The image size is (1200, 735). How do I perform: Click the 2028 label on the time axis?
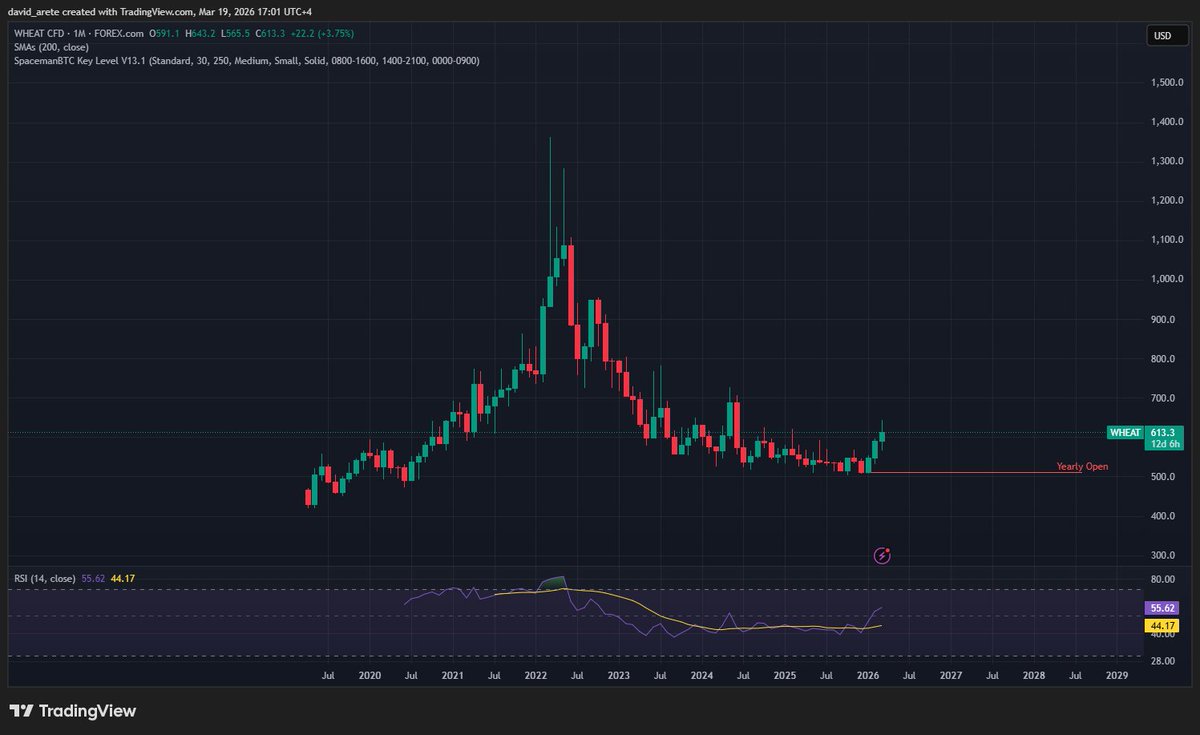1034,676
